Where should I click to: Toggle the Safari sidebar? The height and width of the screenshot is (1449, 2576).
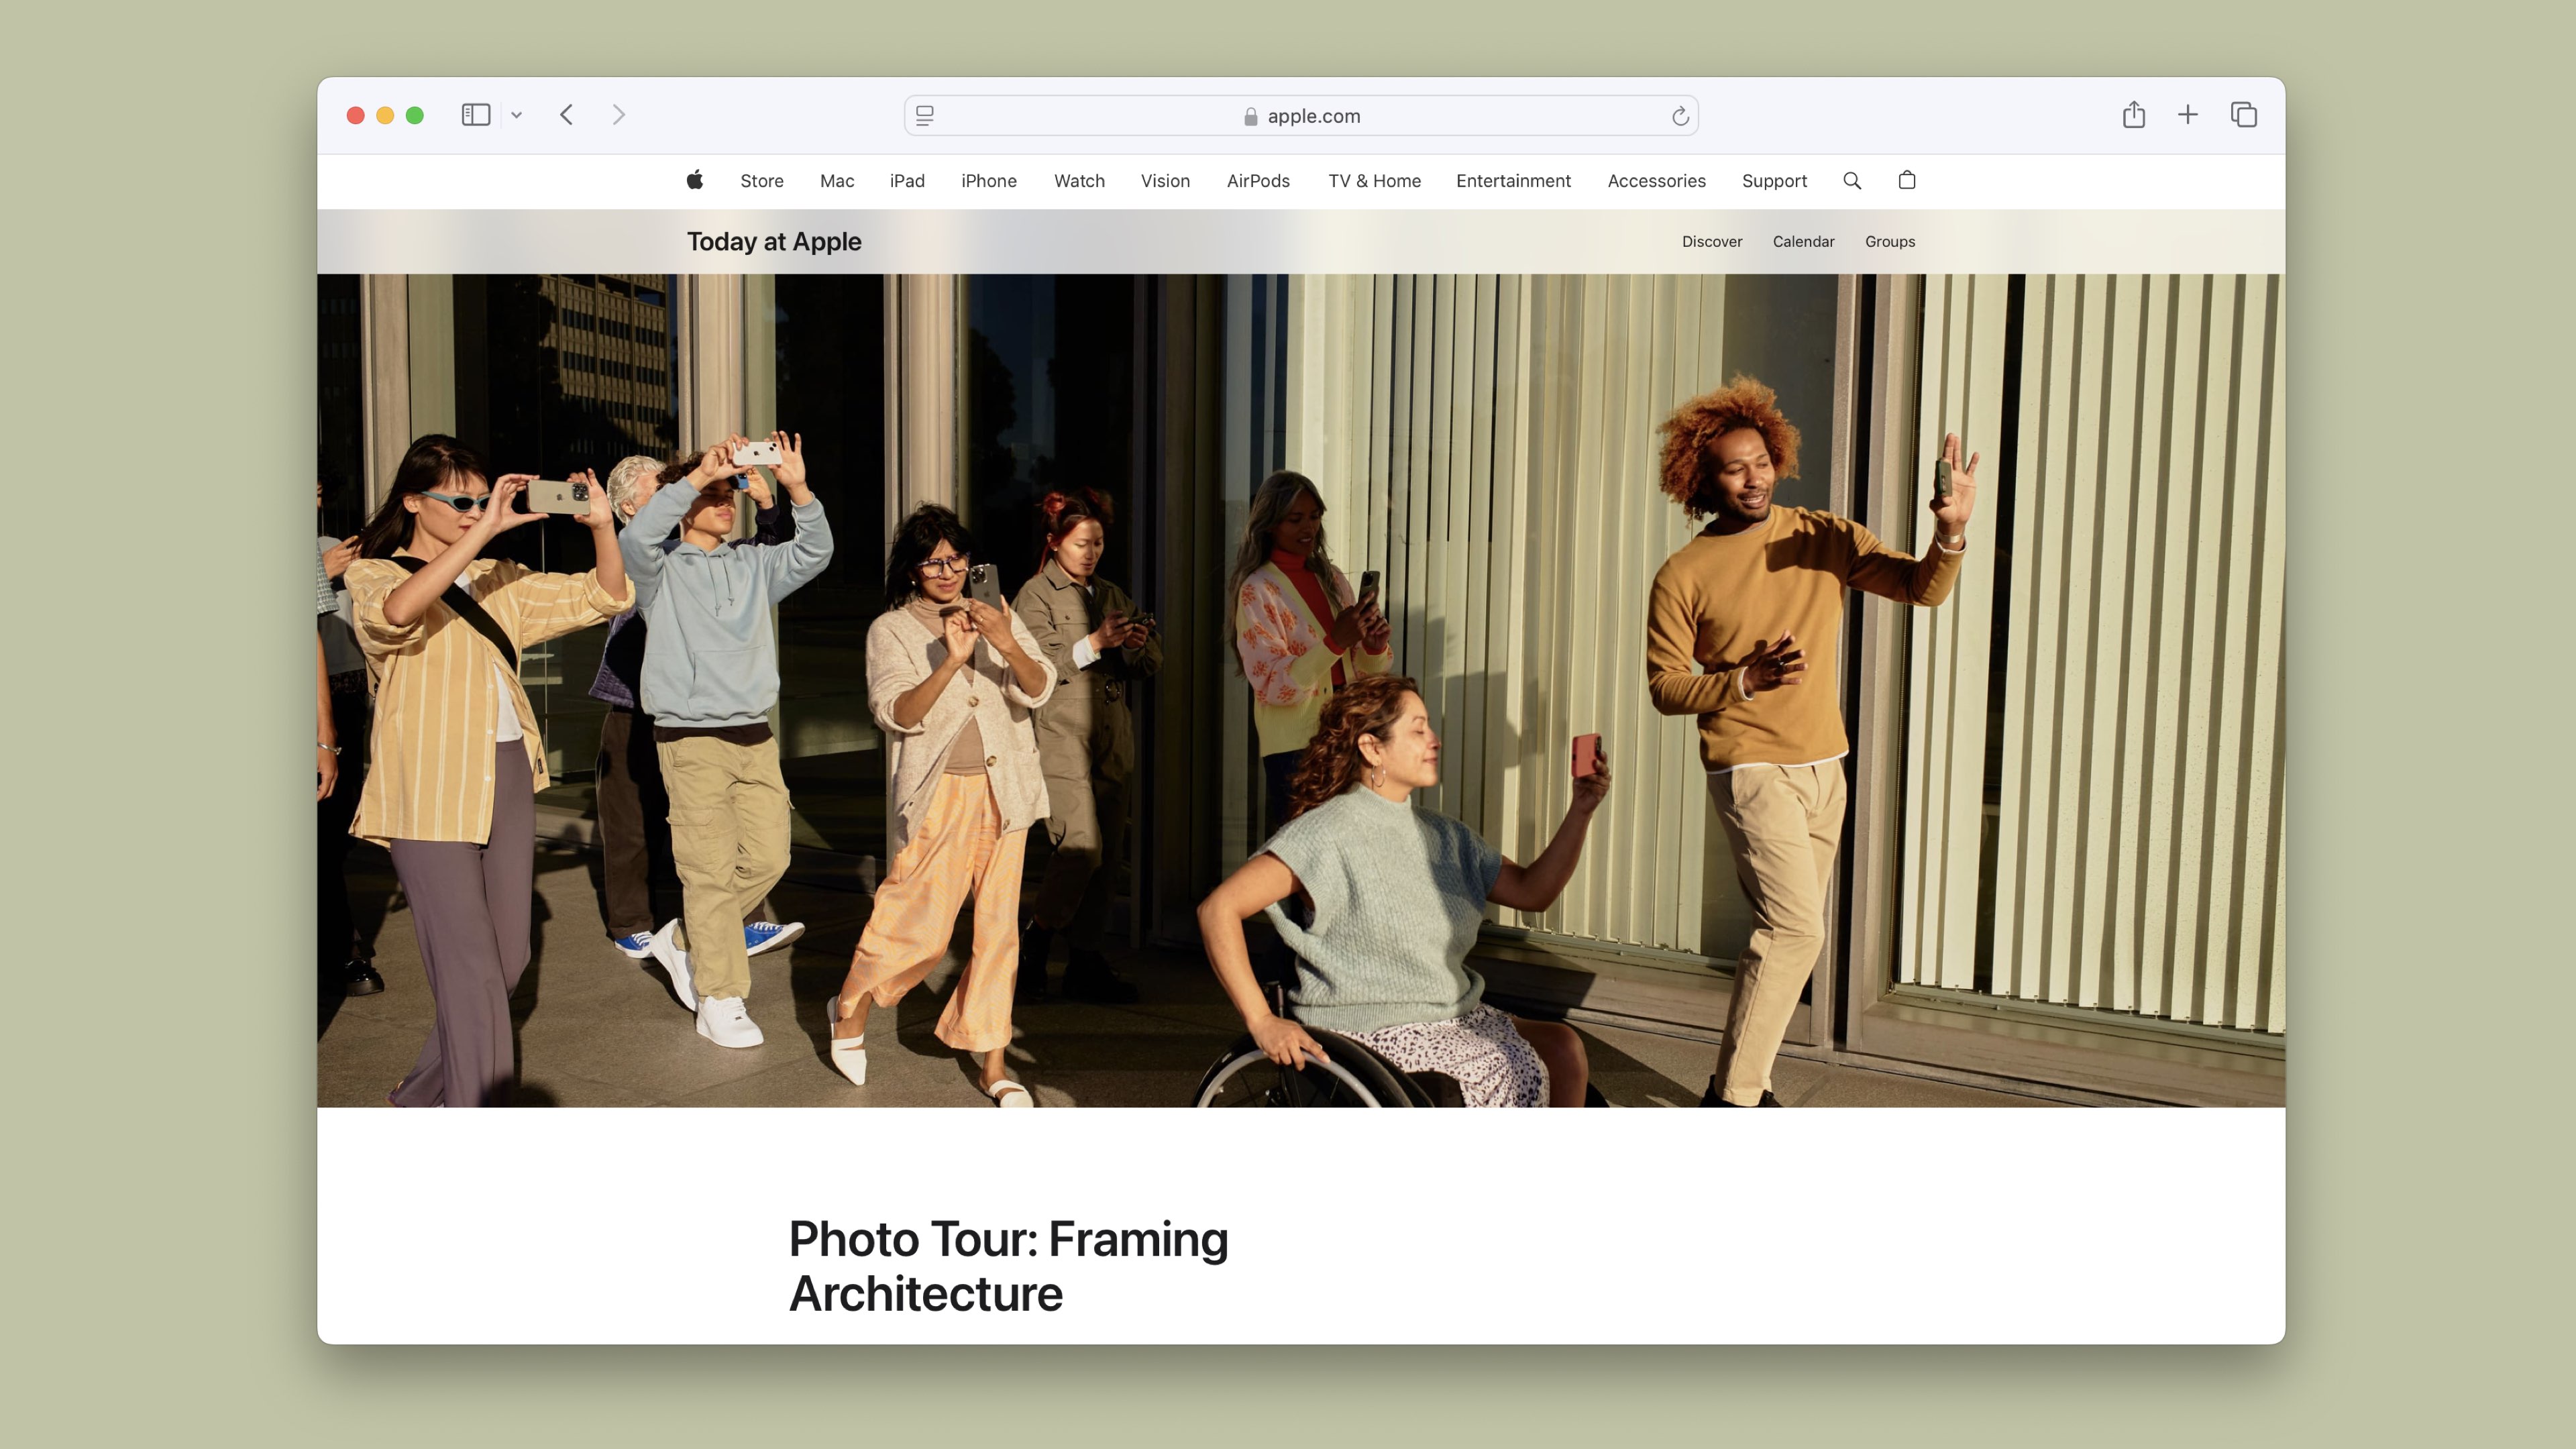476,115
